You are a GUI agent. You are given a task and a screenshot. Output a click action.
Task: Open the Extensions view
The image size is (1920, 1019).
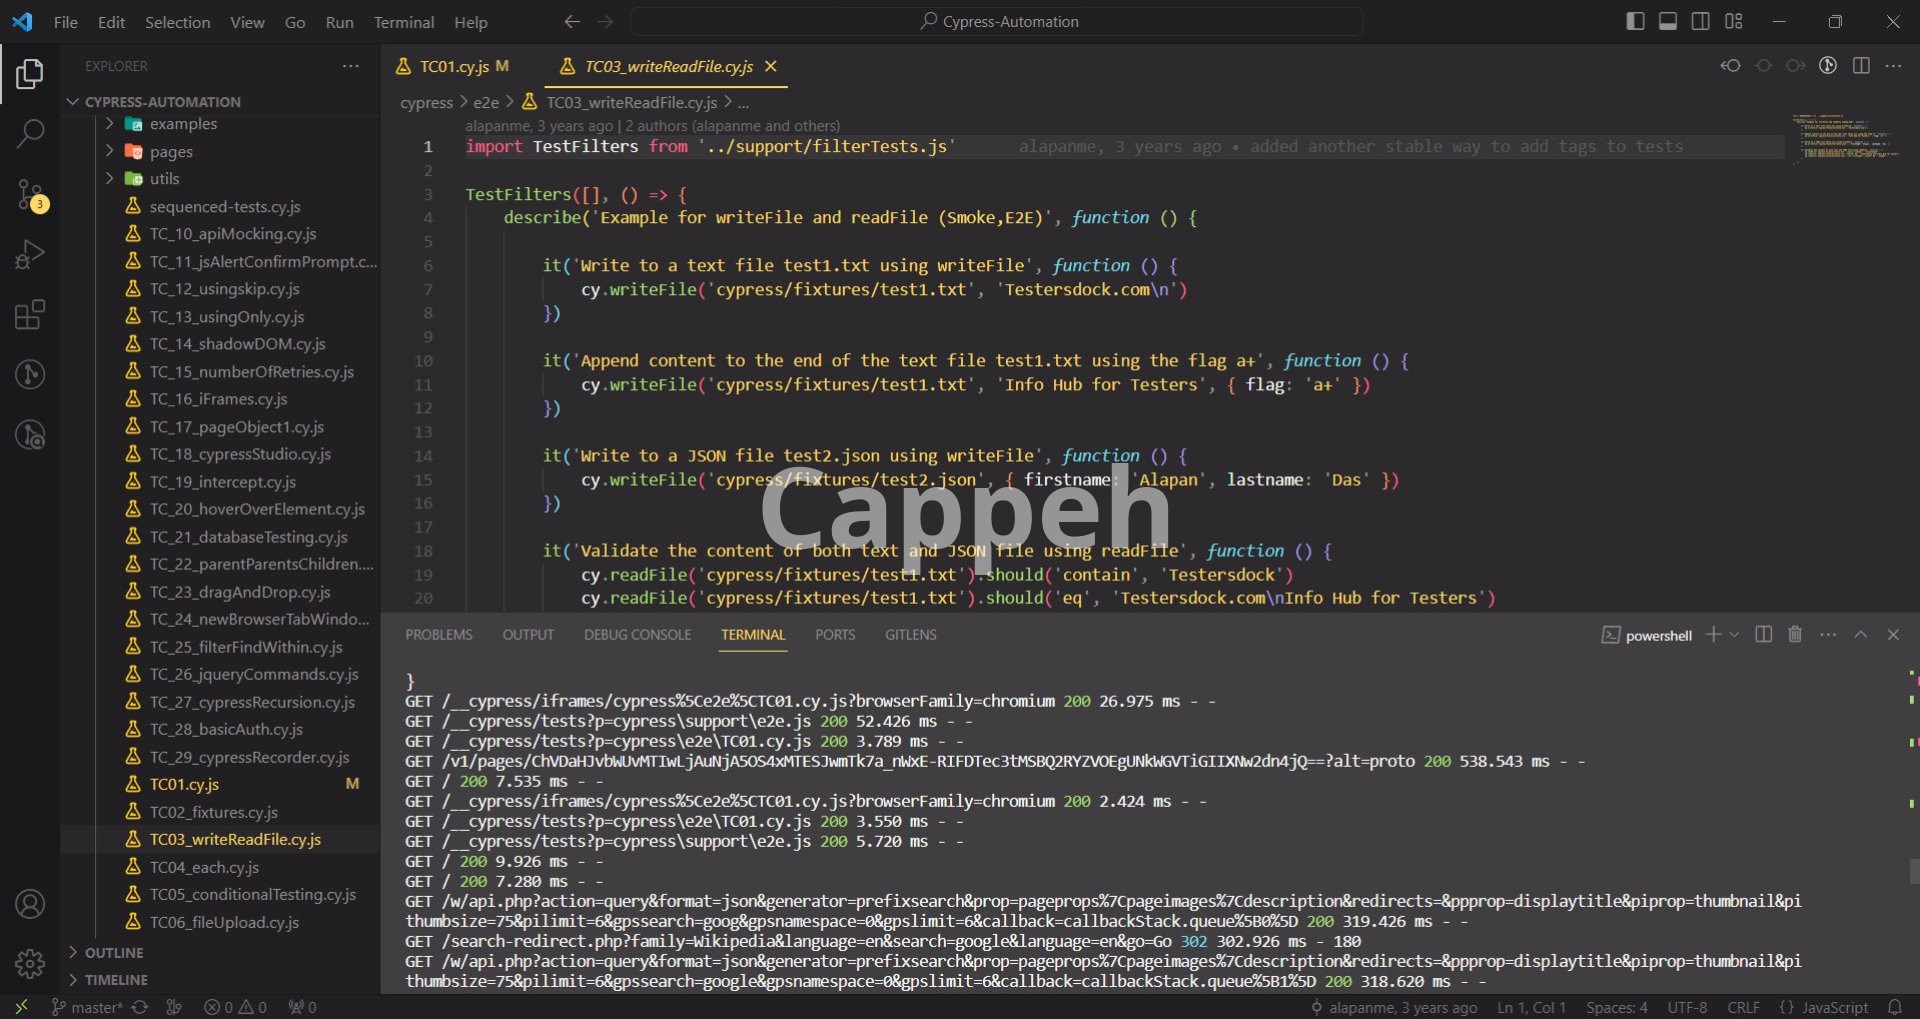point(30,315)
